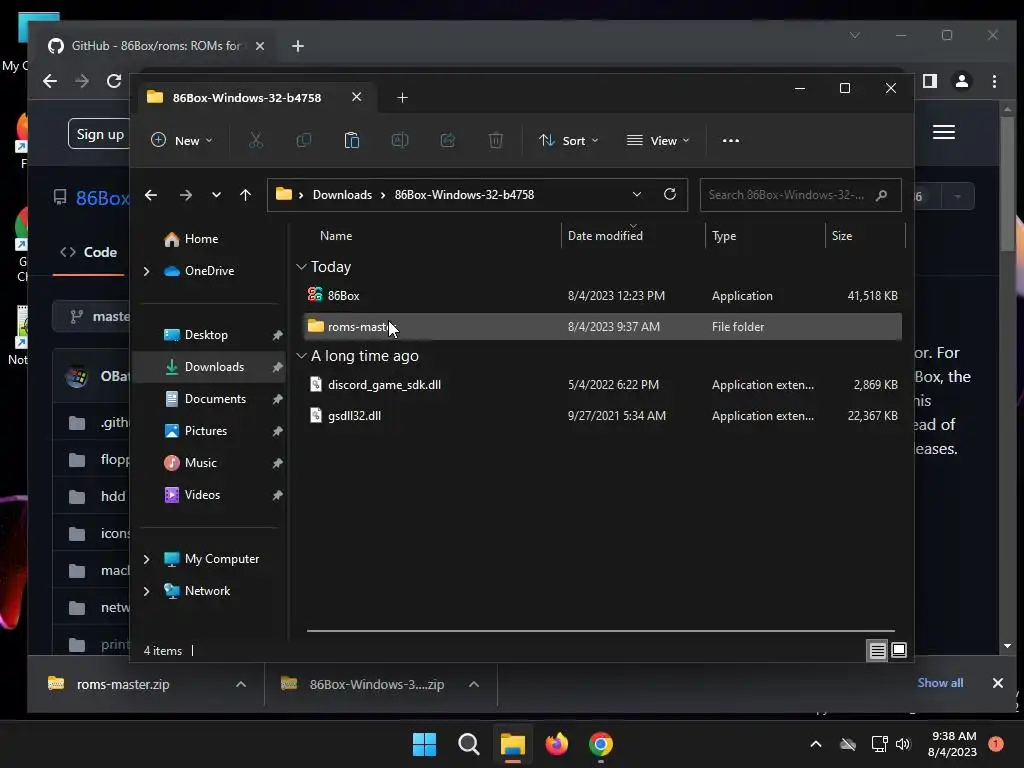Select the gsdll32.dll file
1024x768 pixels.
[x=603, y=415]
